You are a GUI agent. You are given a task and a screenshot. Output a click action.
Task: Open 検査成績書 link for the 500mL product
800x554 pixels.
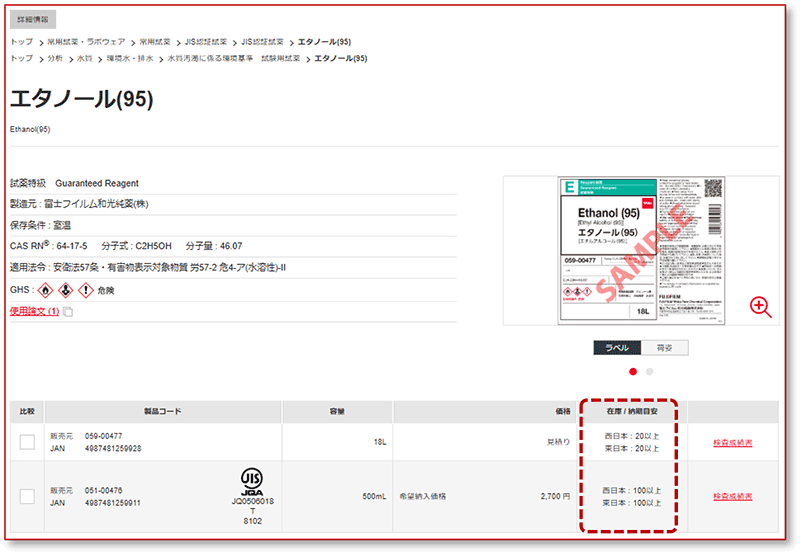(x=732, y=496)
